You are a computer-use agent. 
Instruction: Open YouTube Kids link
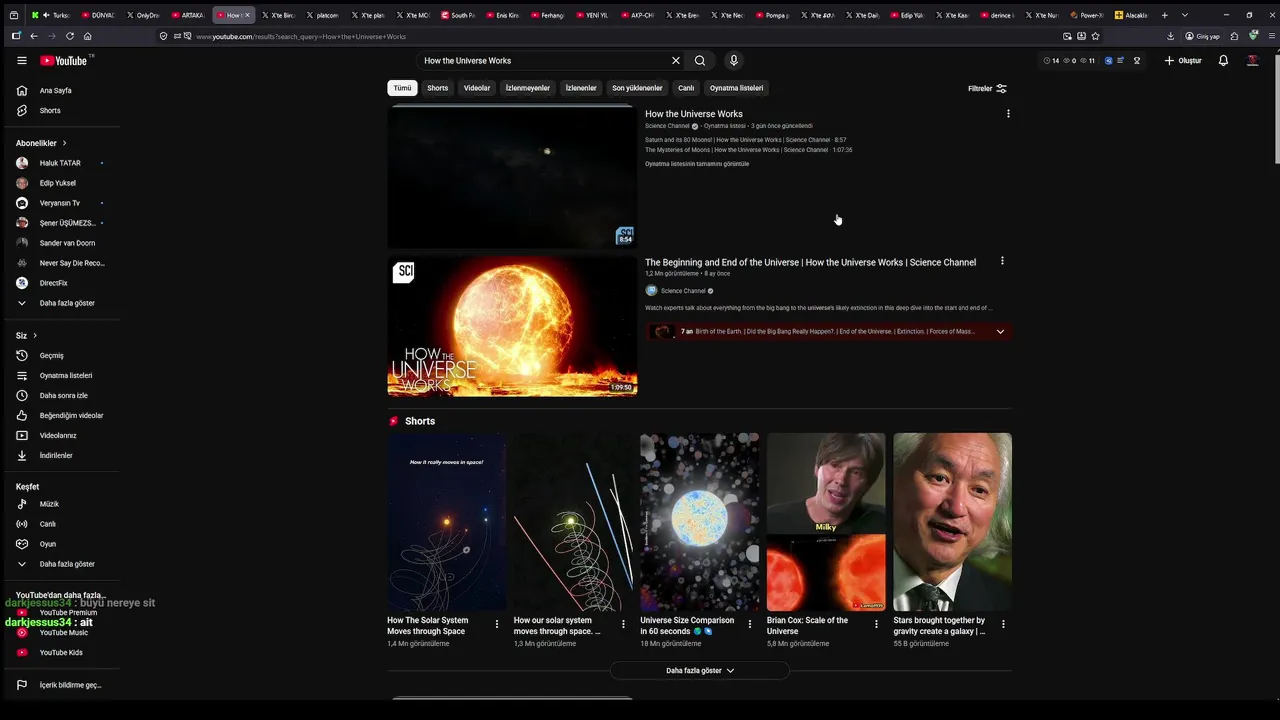62,653
